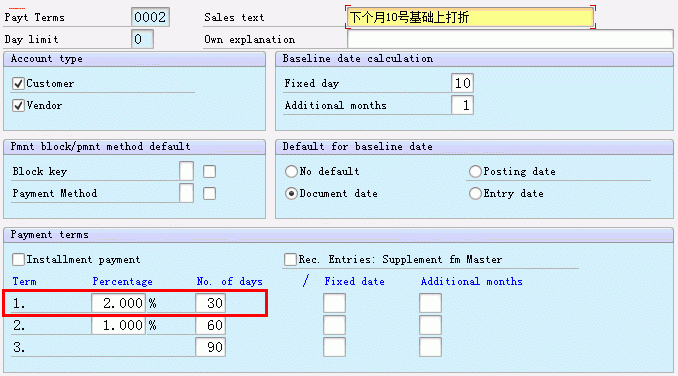Click term 1 percentage field 2.000
This screenshot has height=376, width=678.
(118, 303)
